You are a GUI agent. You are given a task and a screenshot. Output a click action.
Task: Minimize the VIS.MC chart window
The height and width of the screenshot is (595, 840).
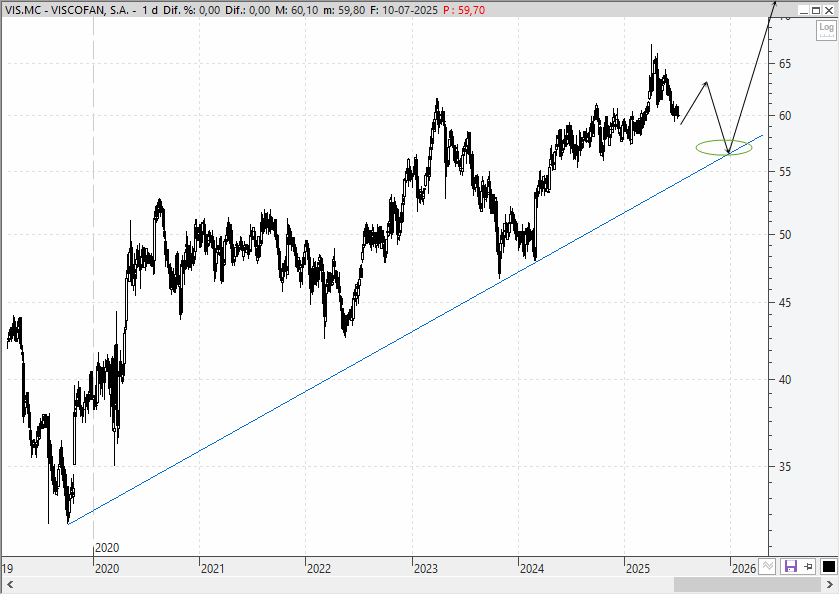coord(804,10)
